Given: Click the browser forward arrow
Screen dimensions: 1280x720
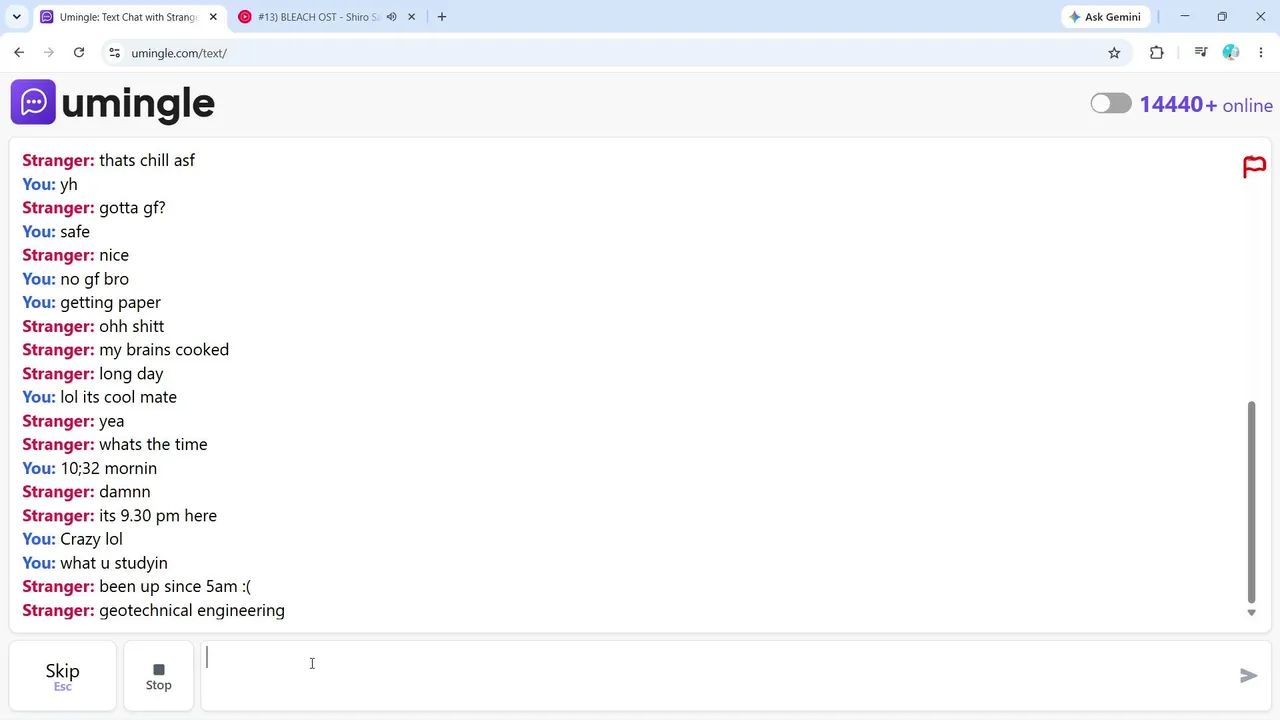Looking at the screenshot, I should coord(49,53).
